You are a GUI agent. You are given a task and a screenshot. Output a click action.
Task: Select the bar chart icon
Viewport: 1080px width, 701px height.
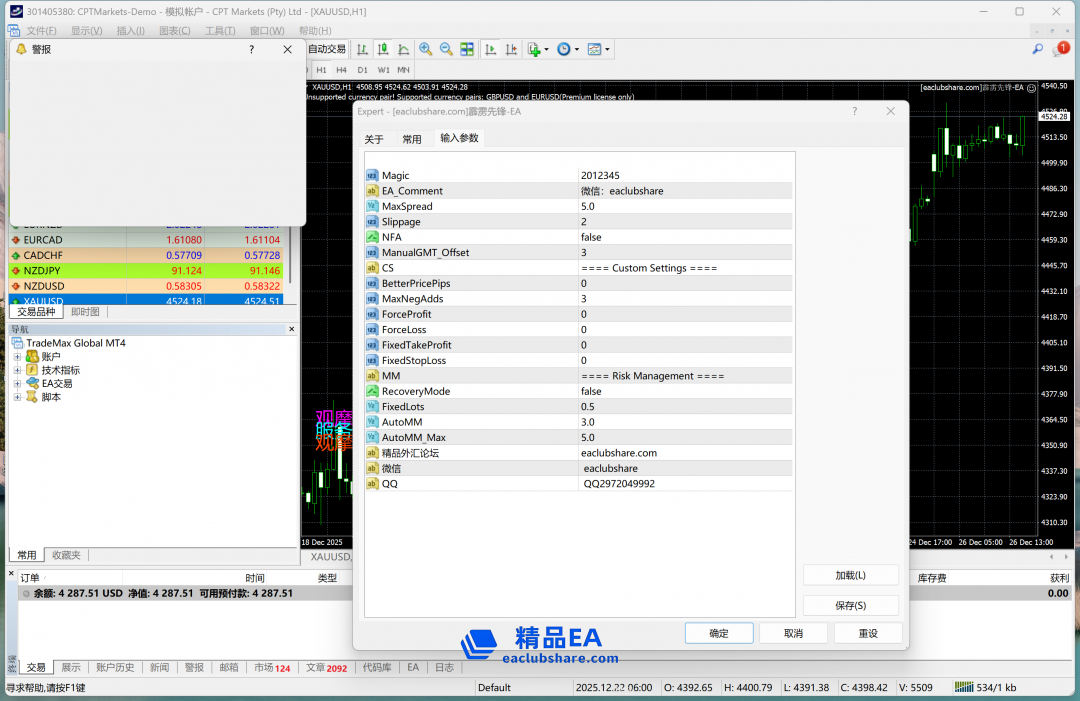coord(362,49)
